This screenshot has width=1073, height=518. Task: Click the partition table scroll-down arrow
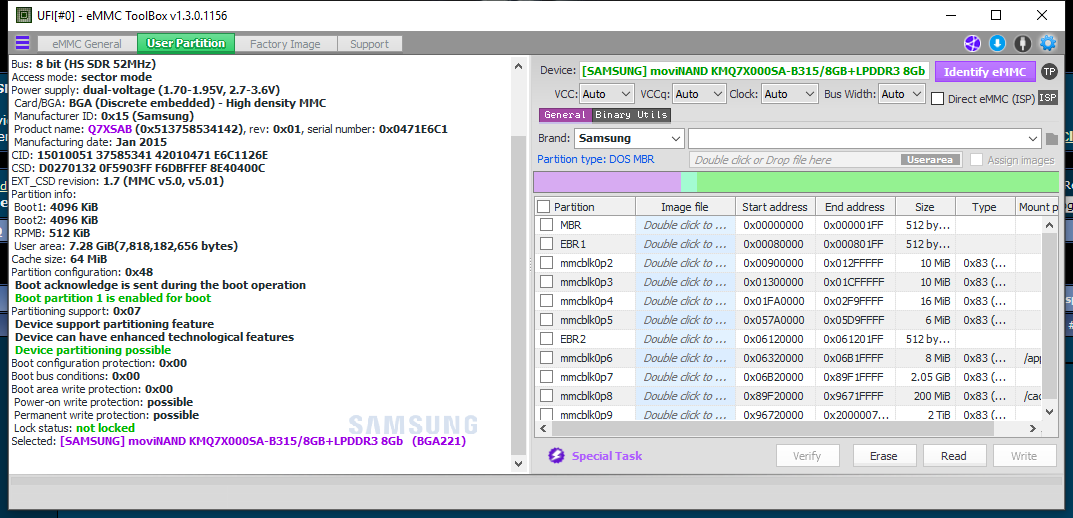point(1050,411)
